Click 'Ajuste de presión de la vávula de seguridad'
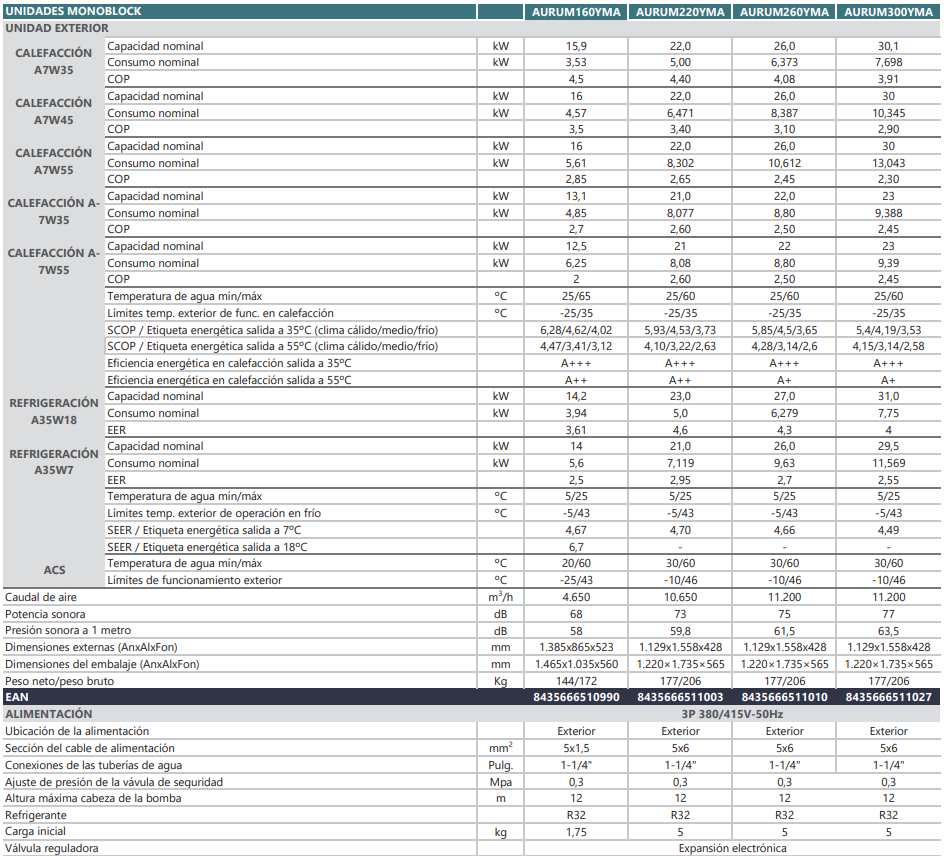This screenshot has height=856, width=947. click(x=114, y=782)
